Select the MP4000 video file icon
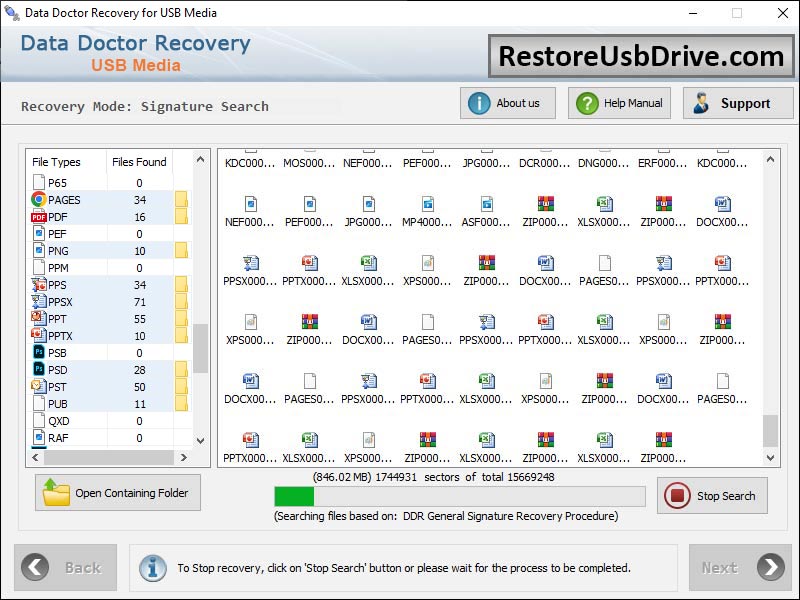Viewport: 800px width, 600px height. [430, 205]
